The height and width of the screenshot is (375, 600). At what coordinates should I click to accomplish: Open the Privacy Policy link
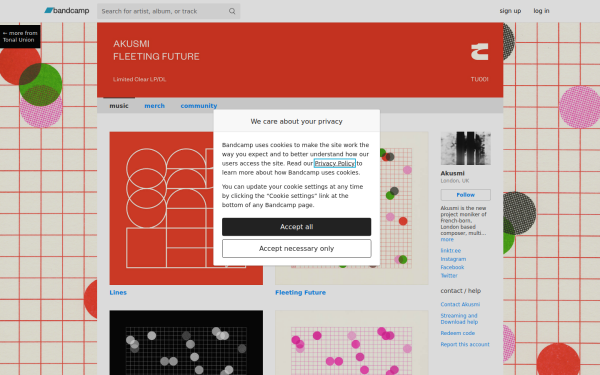tap(335, 163)
